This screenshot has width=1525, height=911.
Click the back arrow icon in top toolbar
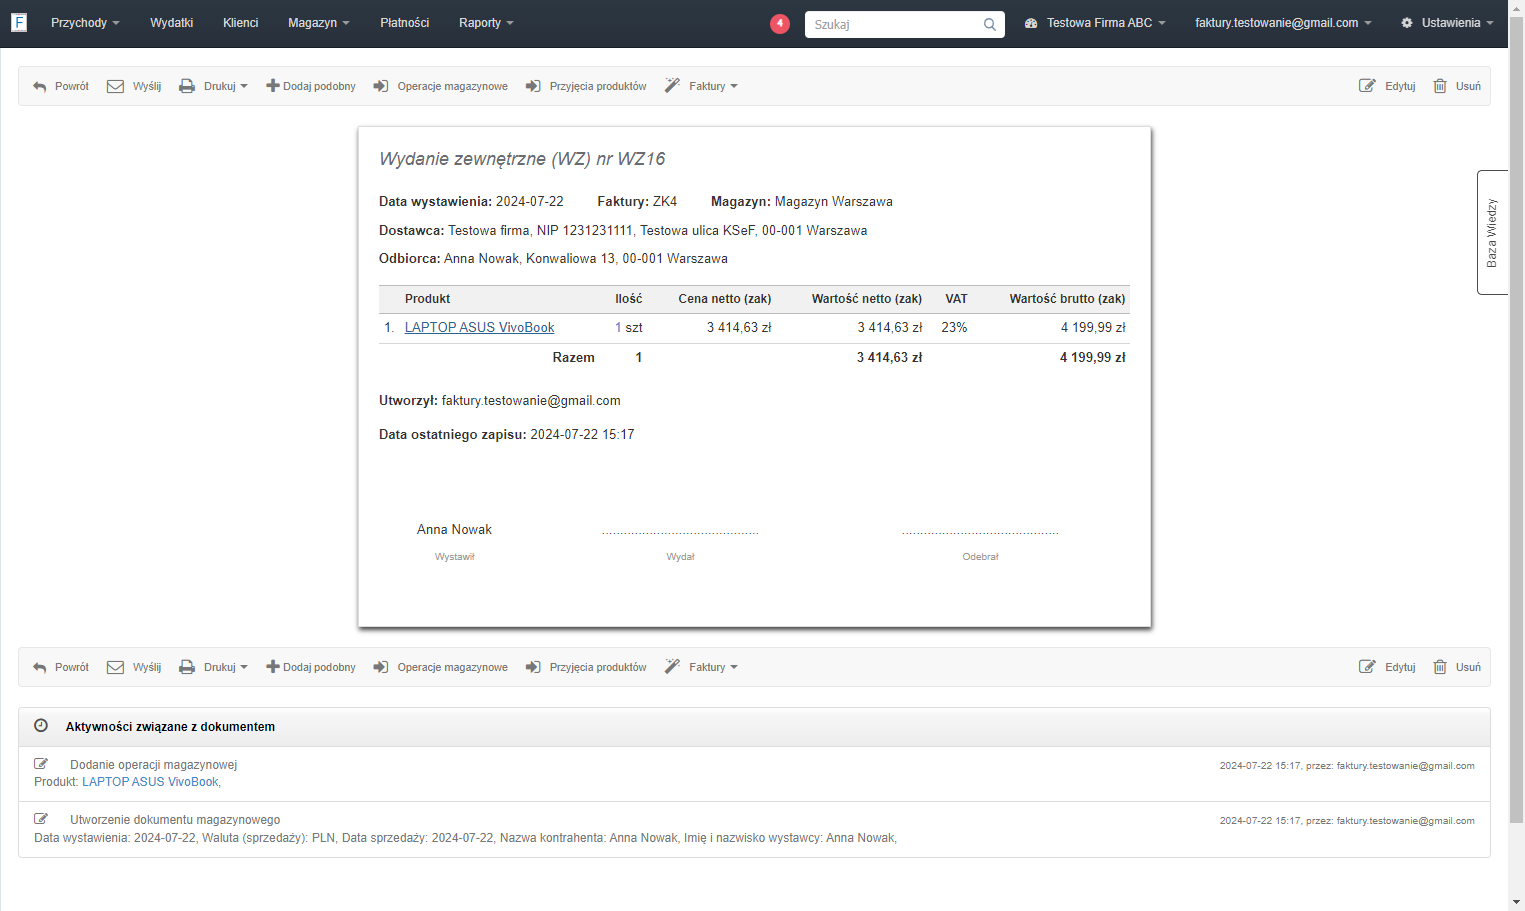pos(40,87)
